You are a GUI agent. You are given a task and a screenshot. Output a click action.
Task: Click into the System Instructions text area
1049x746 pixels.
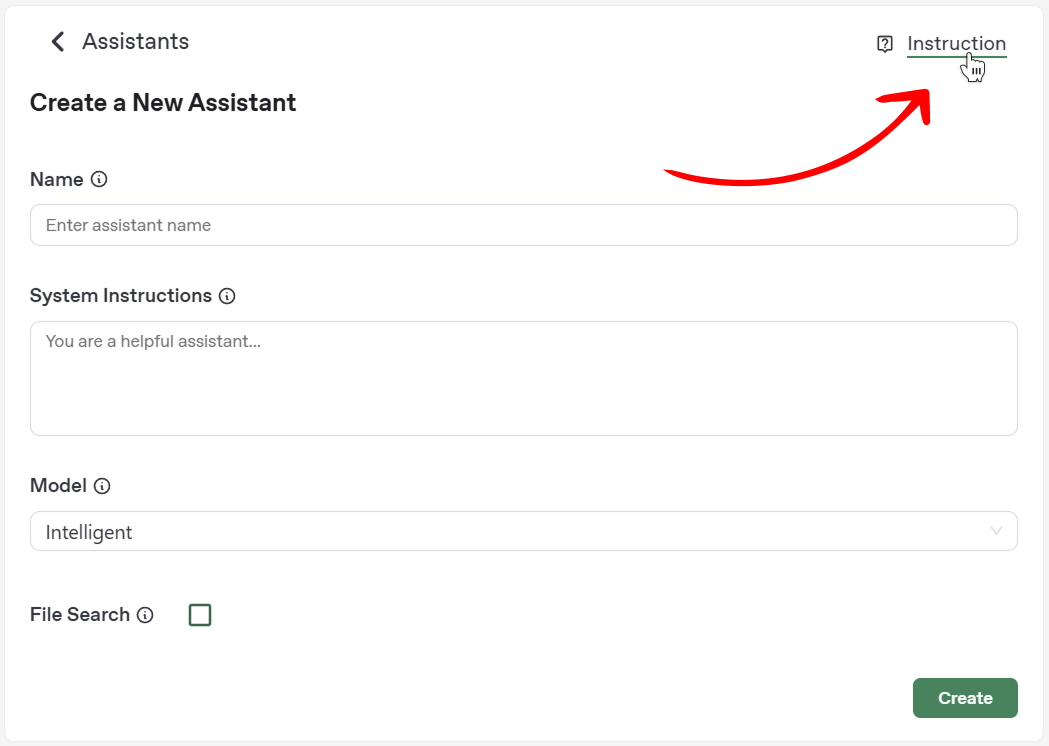tap(524, 379)
